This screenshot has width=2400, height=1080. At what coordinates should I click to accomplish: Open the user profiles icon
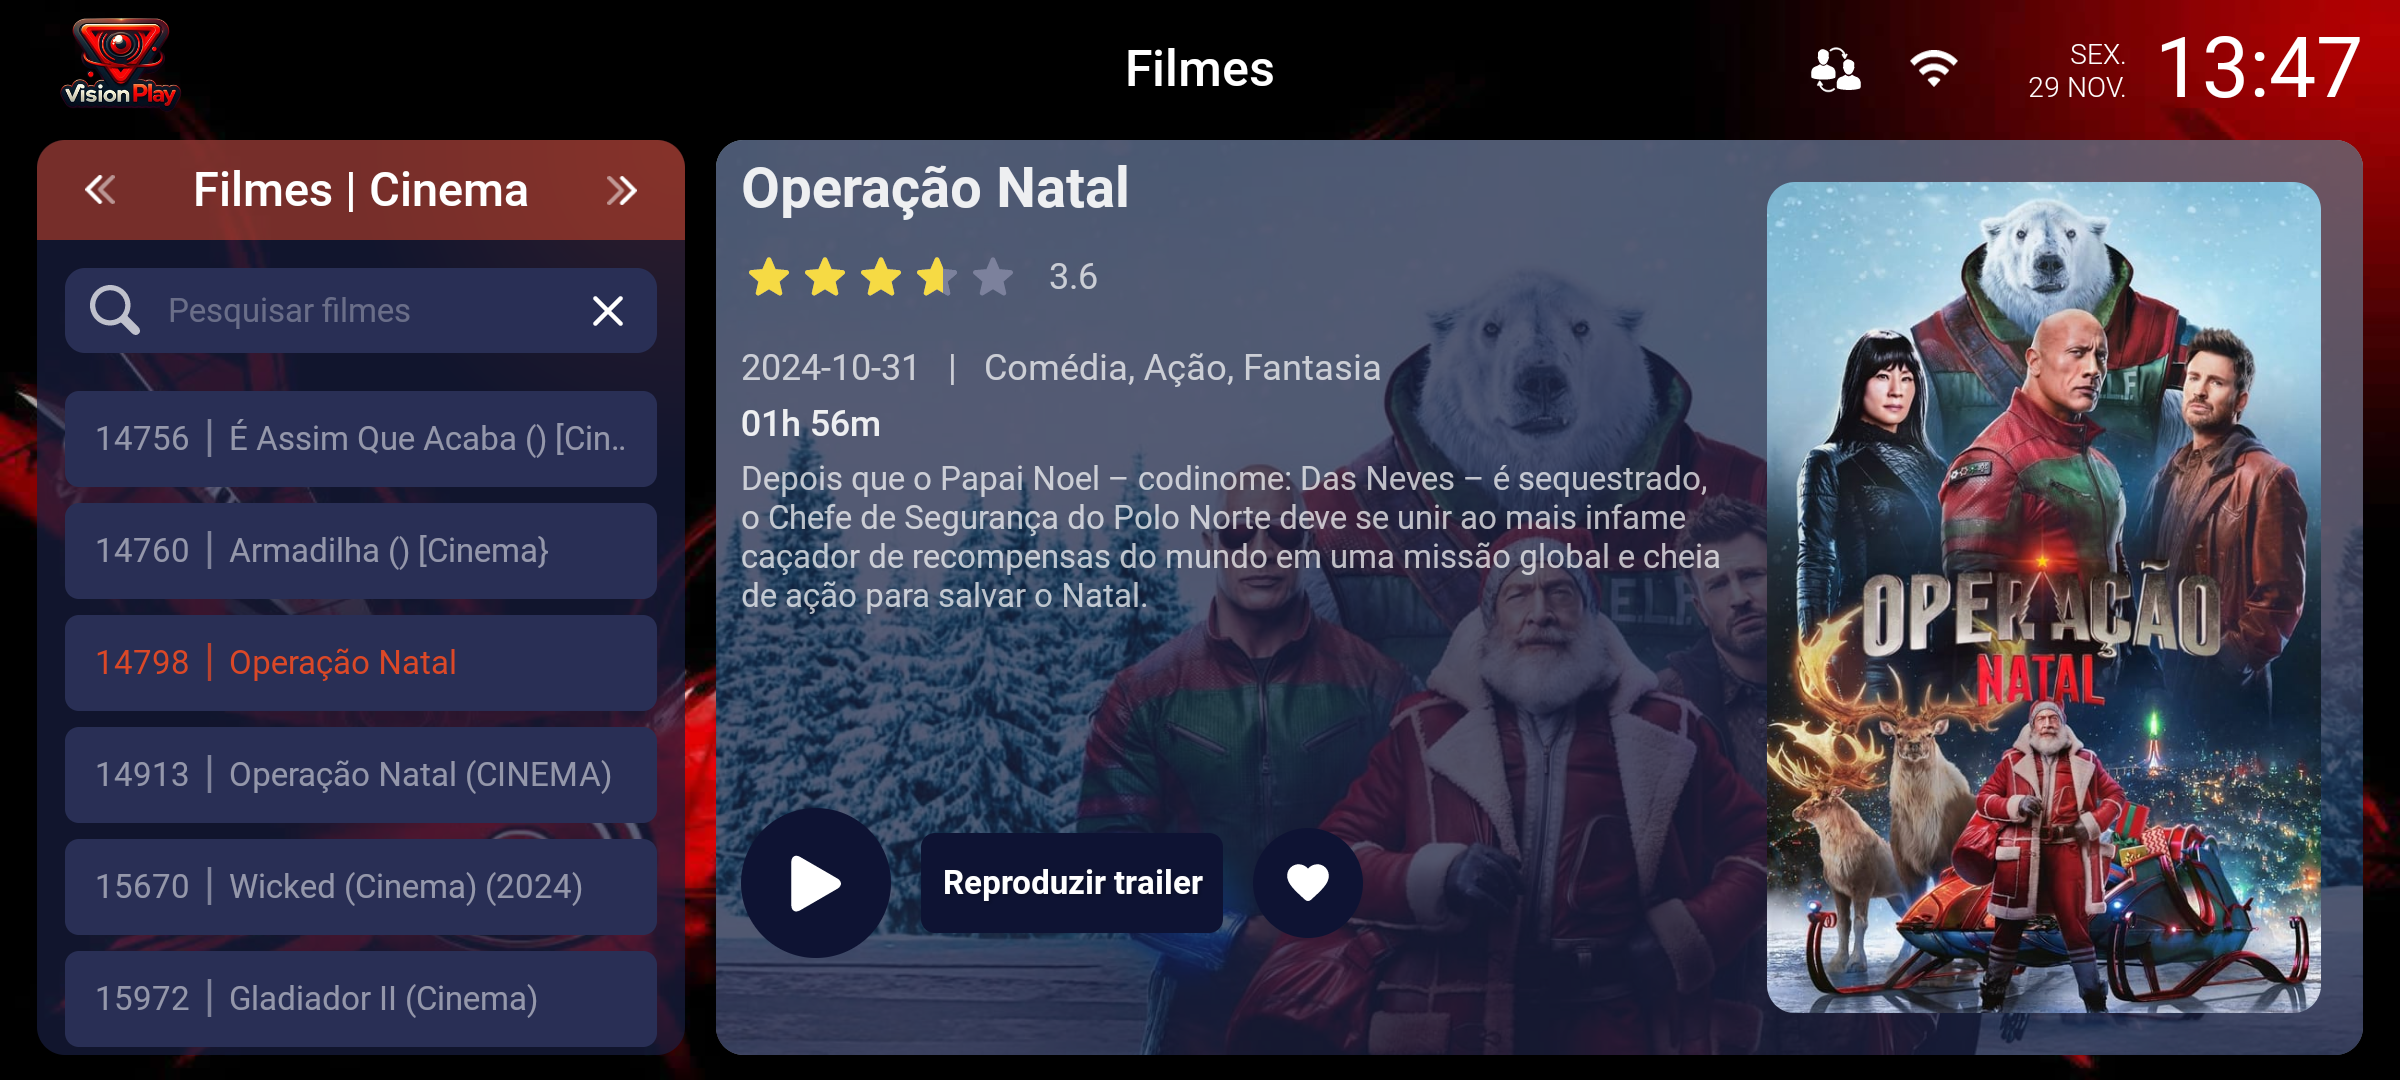(1836, 70)
